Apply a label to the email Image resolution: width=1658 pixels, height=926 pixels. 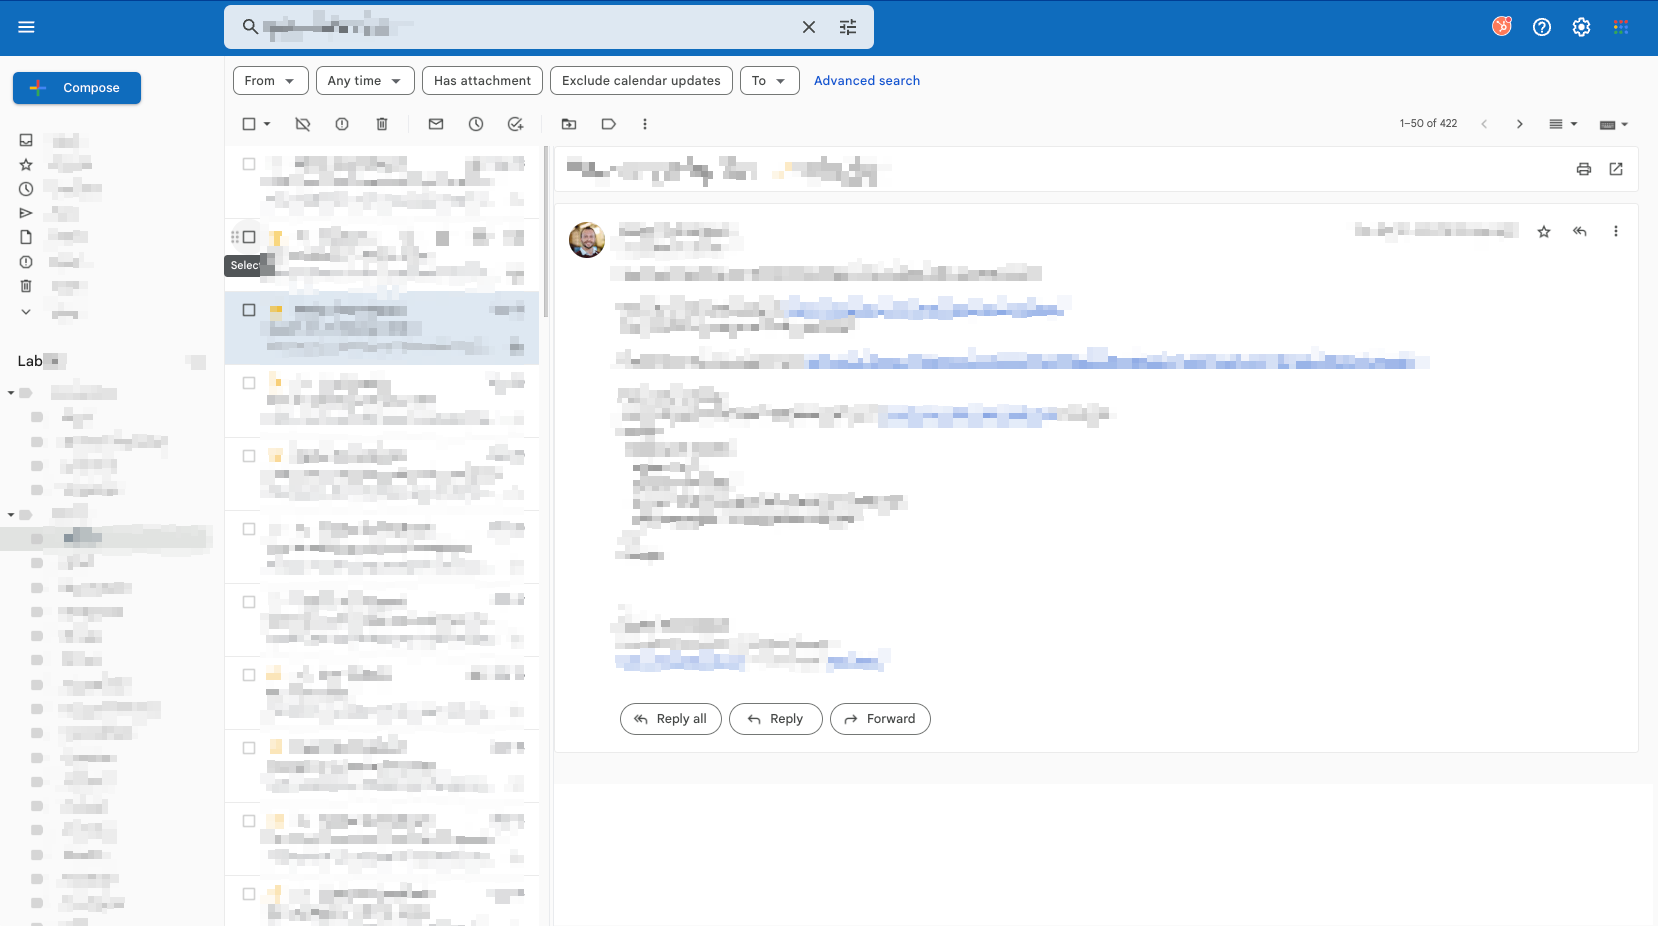pos(608,123)
